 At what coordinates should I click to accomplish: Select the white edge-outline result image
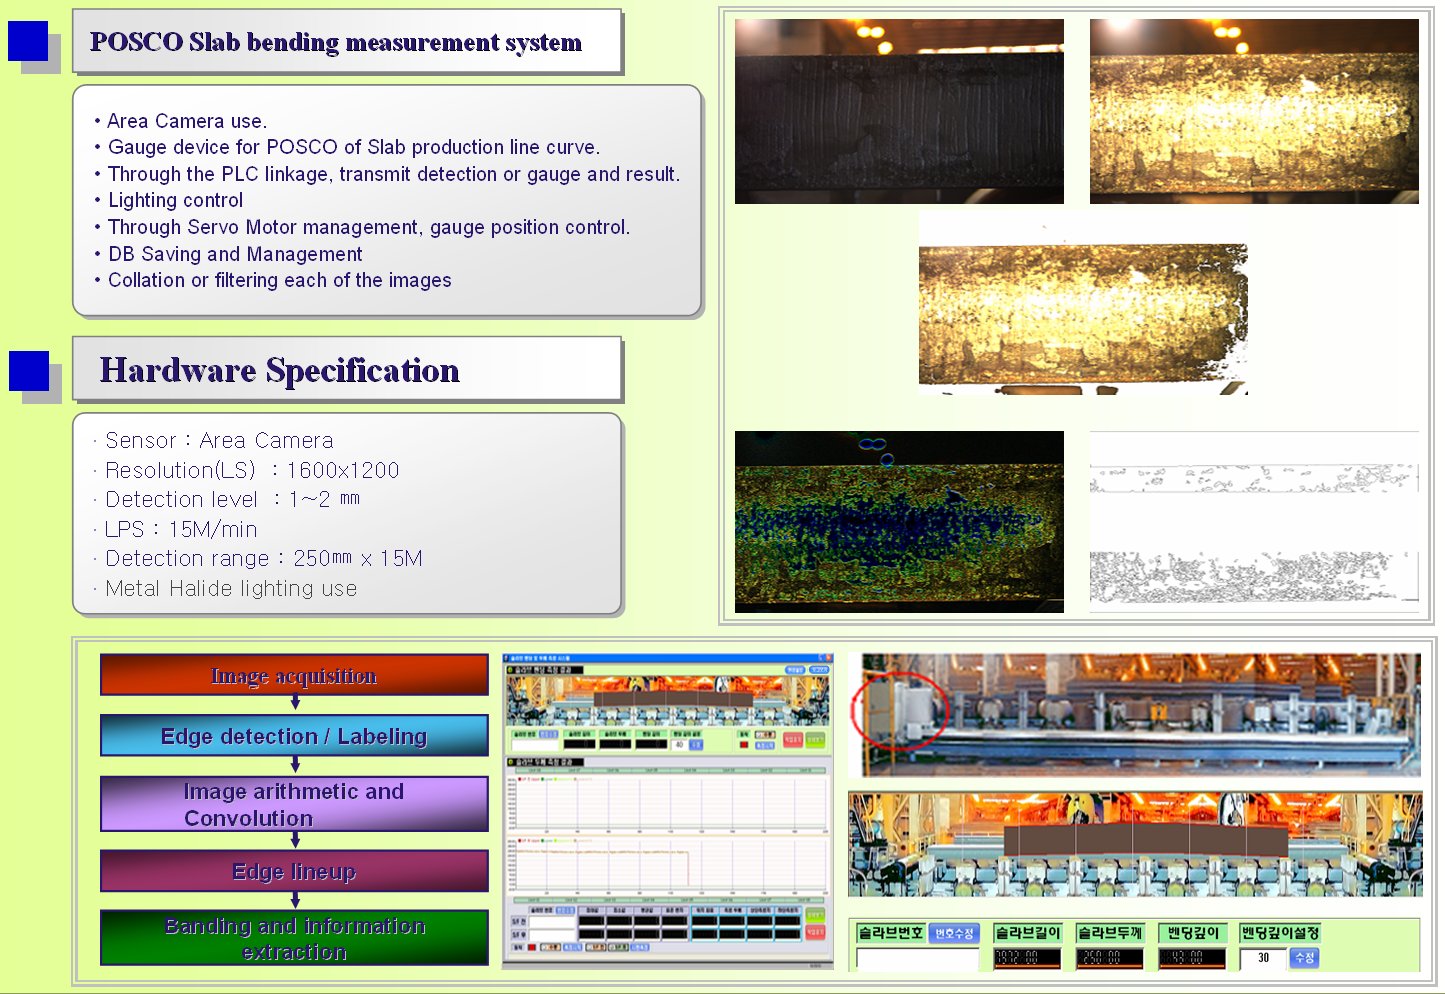point(1254,521)
